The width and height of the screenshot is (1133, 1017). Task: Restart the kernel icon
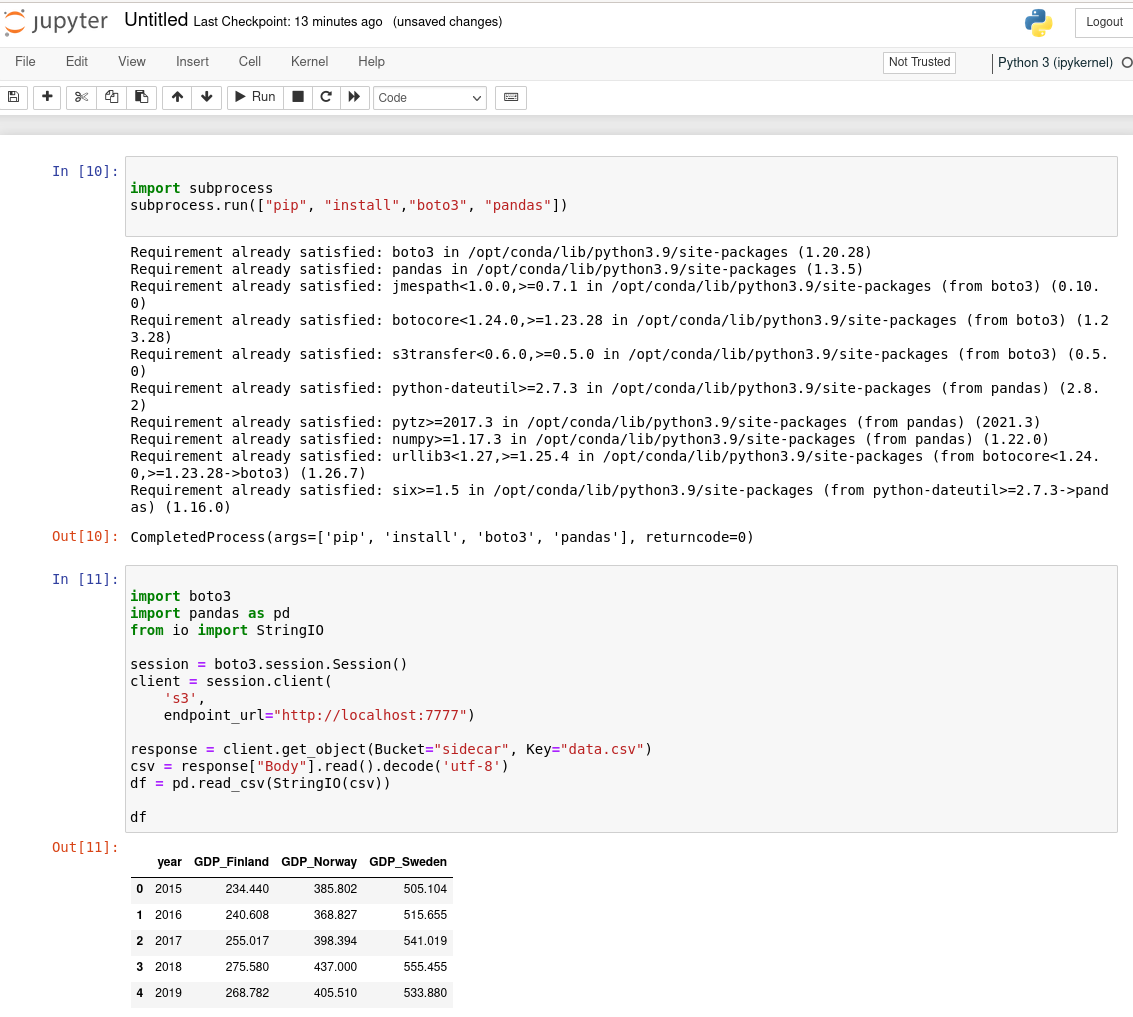(x=325, y=97)
